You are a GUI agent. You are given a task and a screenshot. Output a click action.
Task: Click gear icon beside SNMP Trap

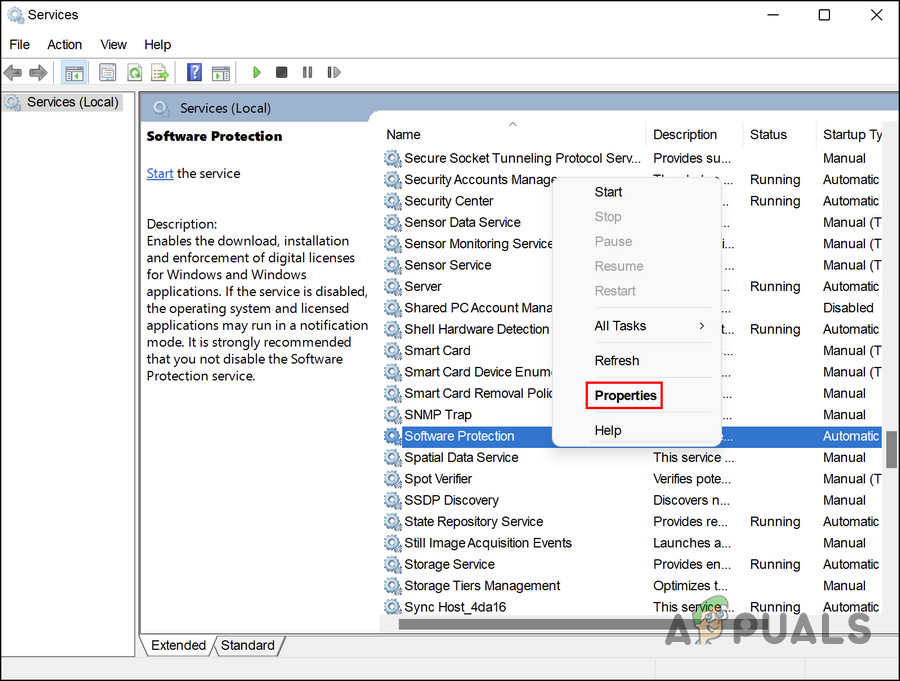pyautogui.click(x=393, y=415)
